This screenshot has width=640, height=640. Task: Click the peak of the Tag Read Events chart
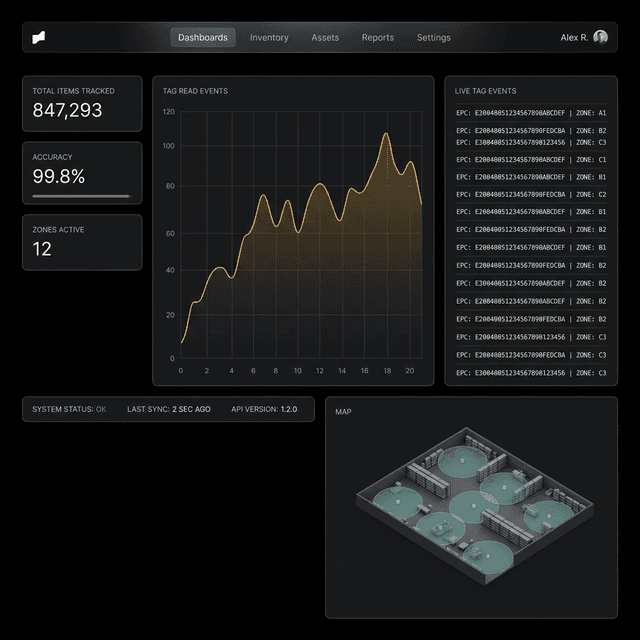pyautogui.click(x=385, y=134)
